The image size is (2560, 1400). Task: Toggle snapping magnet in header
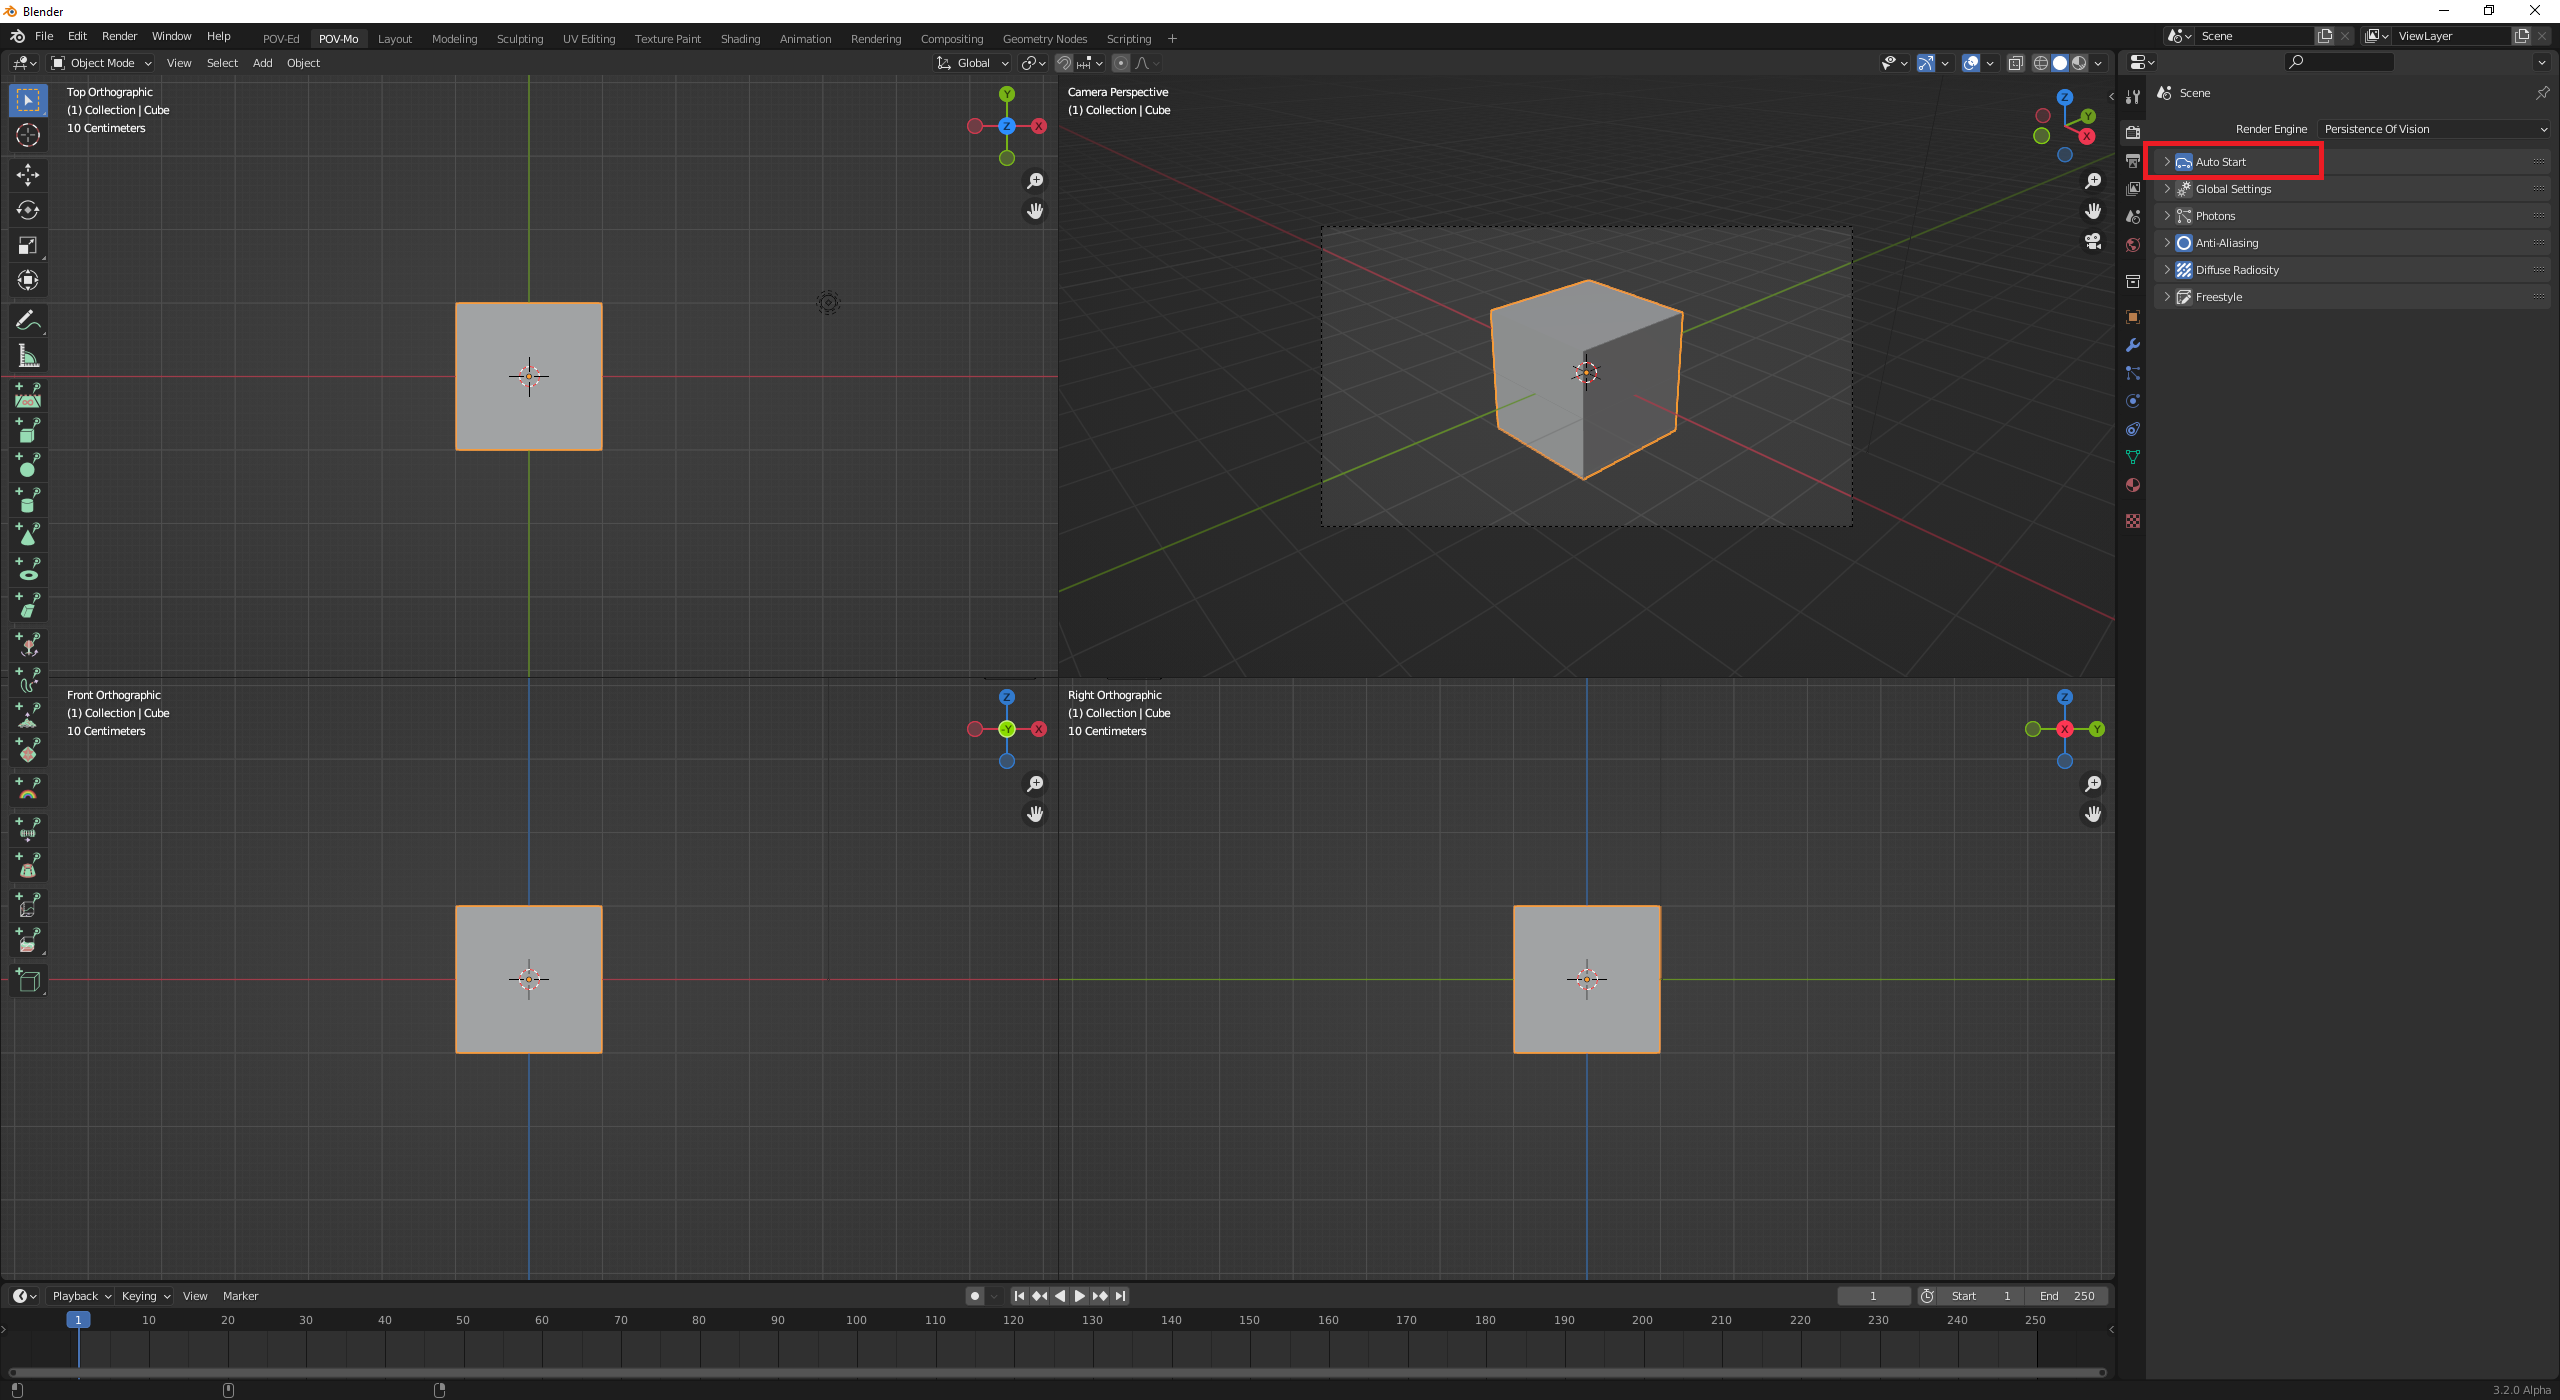click(1064, 63)
